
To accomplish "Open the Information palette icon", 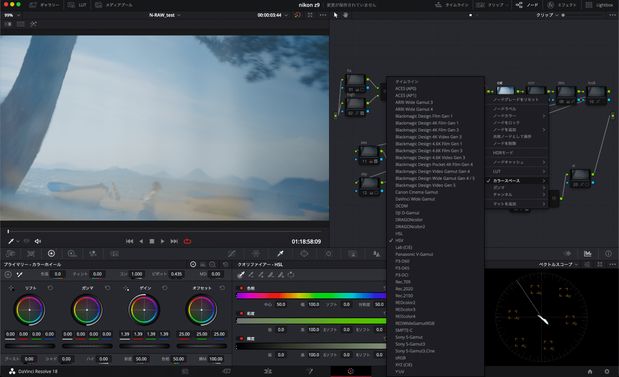I will [608, 253].
